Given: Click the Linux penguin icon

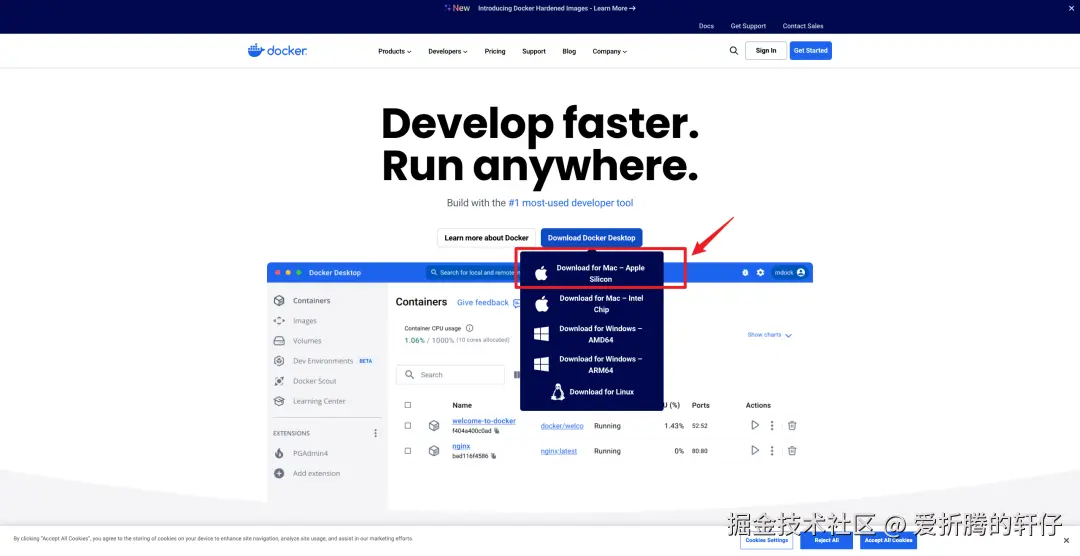Looking at the screenshot, I should tap(558, 392).
